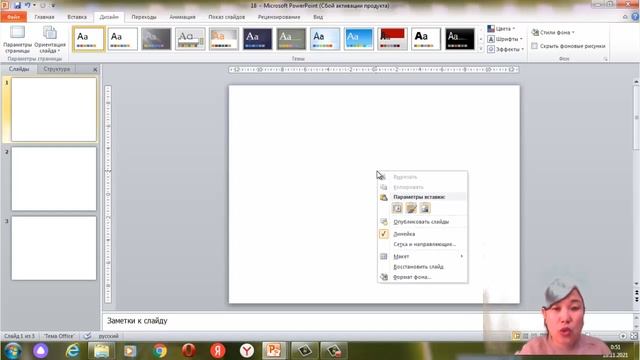Screen dimensions: 640x360
Task: Switch to the Показ слайдов ribbon tab
Action: point(227,17)
